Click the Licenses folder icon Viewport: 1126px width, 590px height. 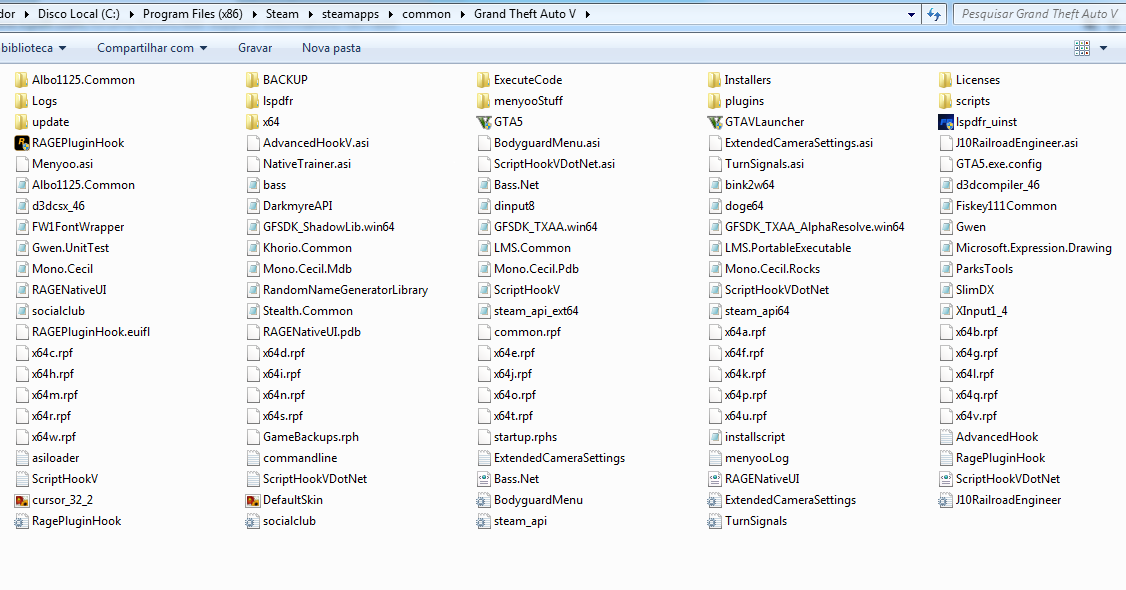pyautogui.click(x=946, y=80)
